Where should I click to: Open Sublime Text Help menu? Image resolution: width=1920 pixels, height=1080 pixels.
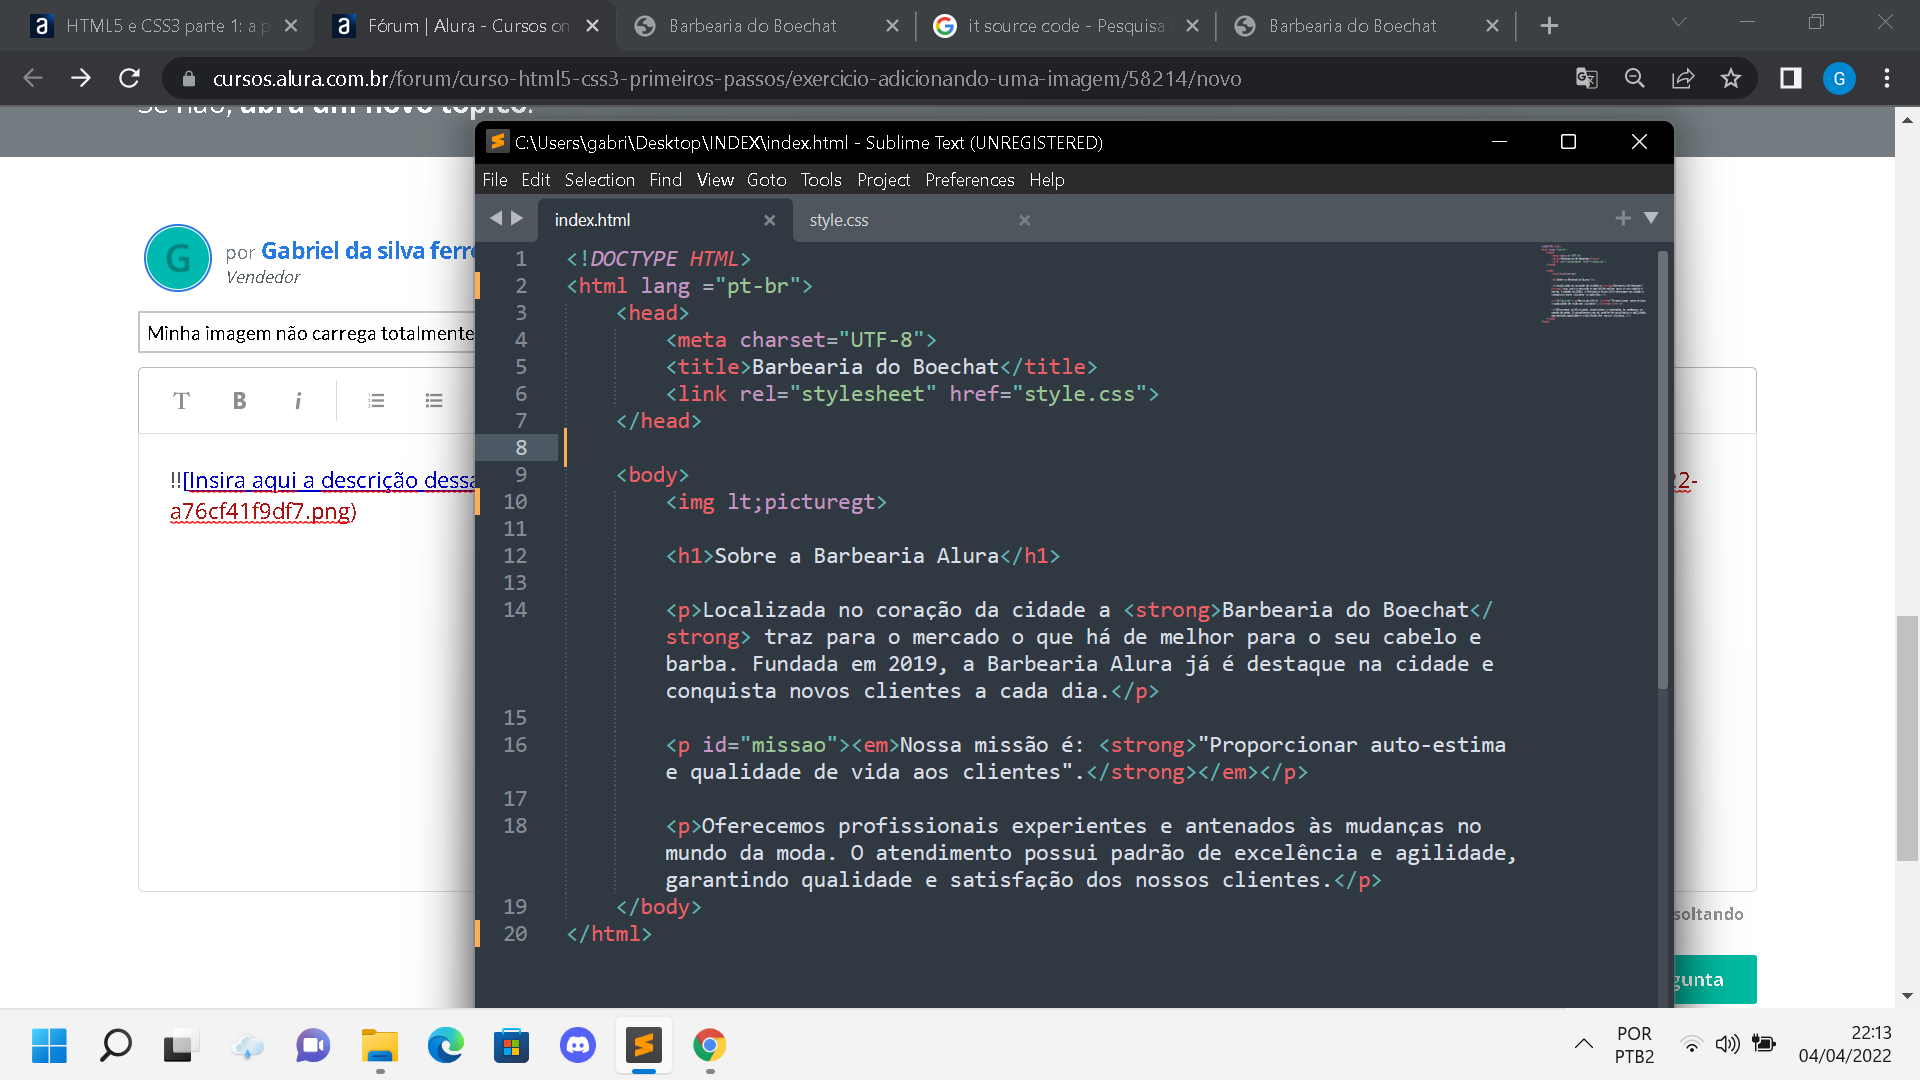[1047, 180]
